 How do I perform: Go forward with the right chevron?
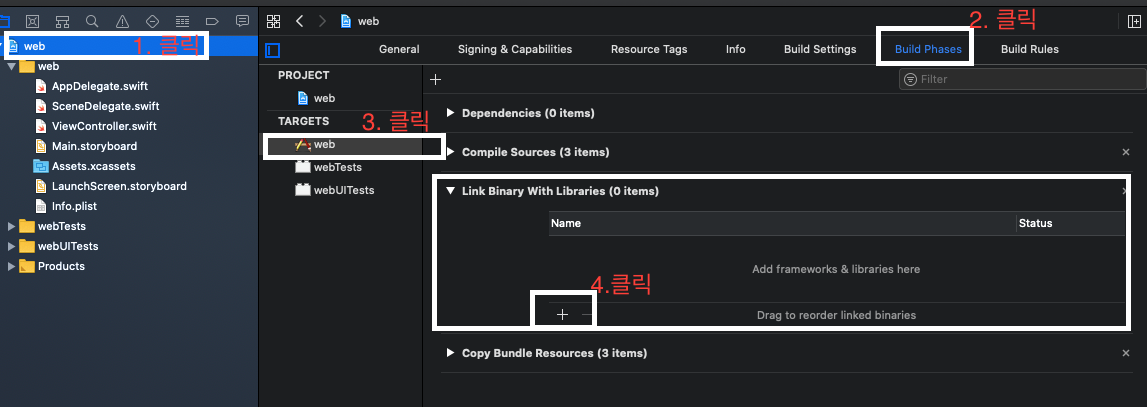pos(323,21)
